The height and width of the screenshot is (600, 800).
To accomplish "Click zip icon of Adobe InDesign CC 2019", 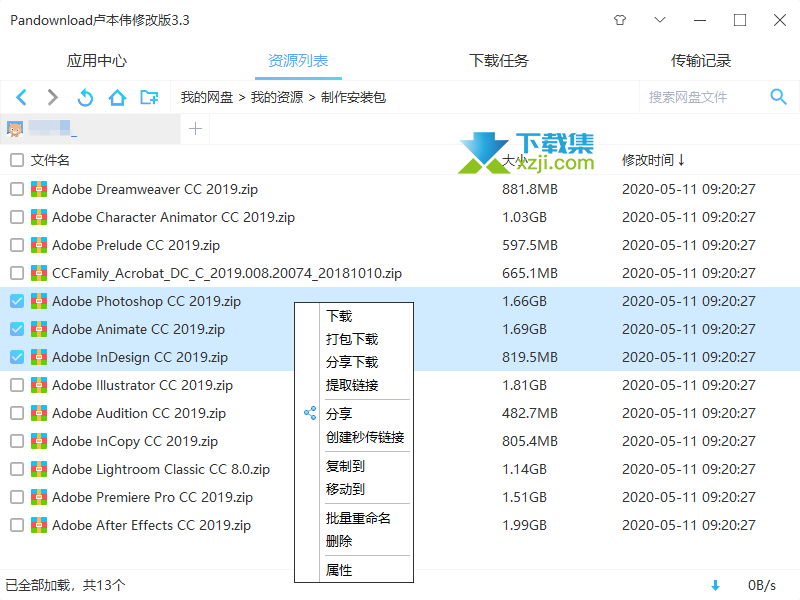I will (x=39, y=357).
